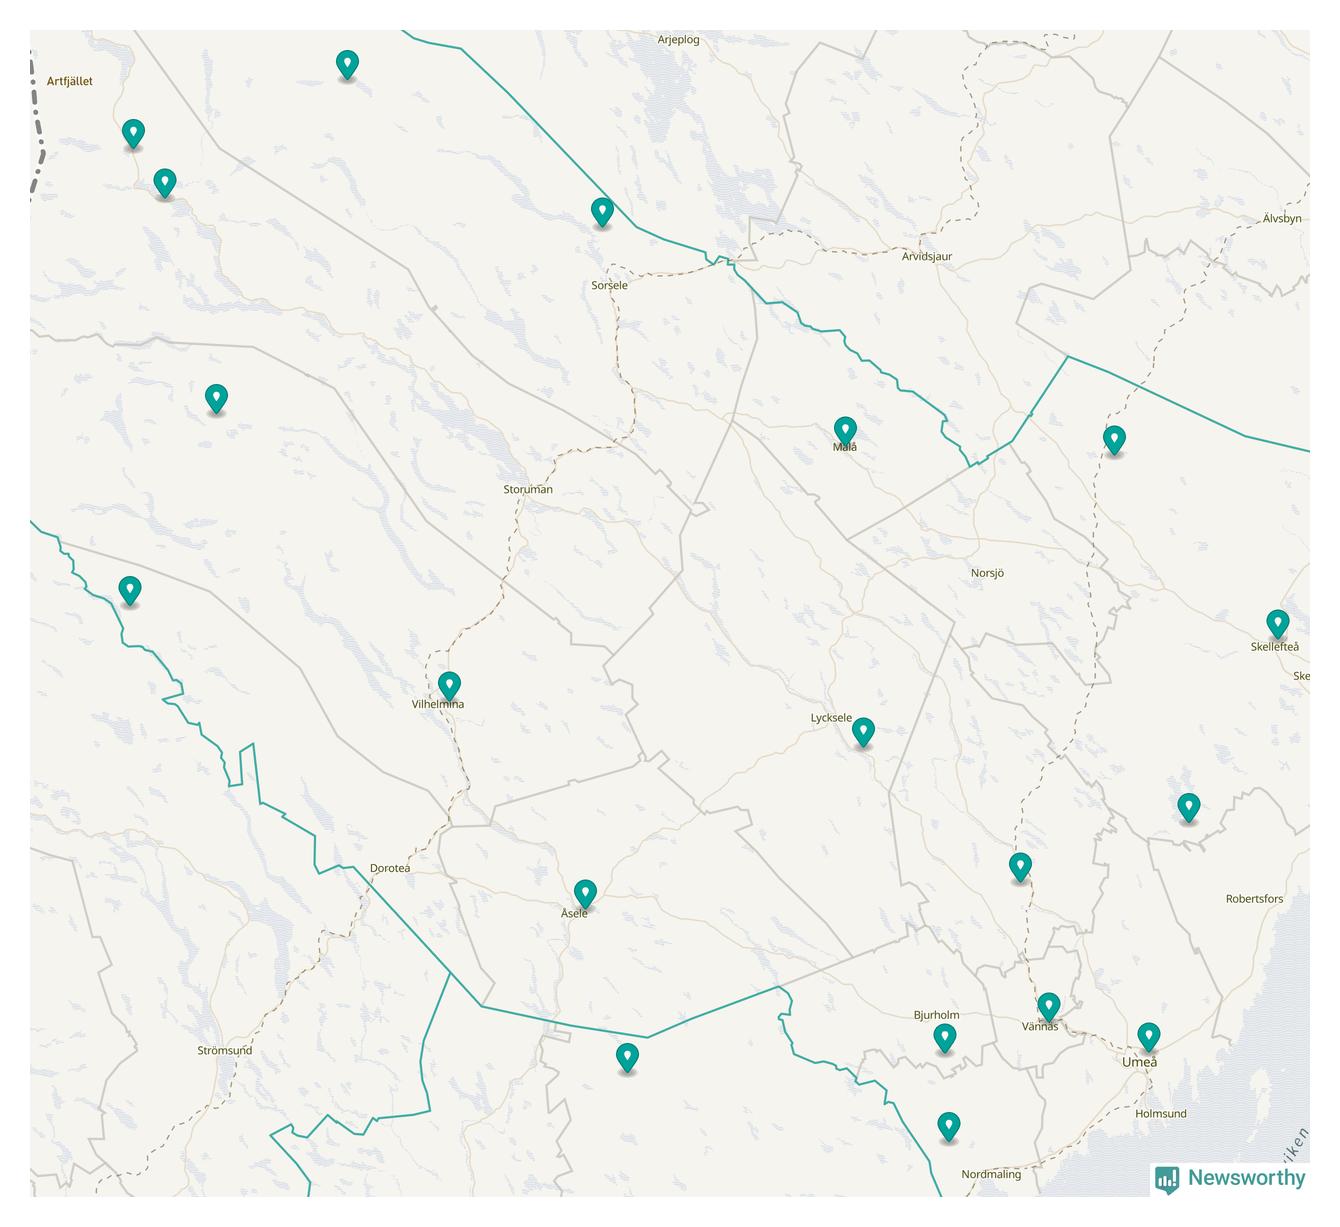Click the map pin at Umeå

coord(1149,1036)
